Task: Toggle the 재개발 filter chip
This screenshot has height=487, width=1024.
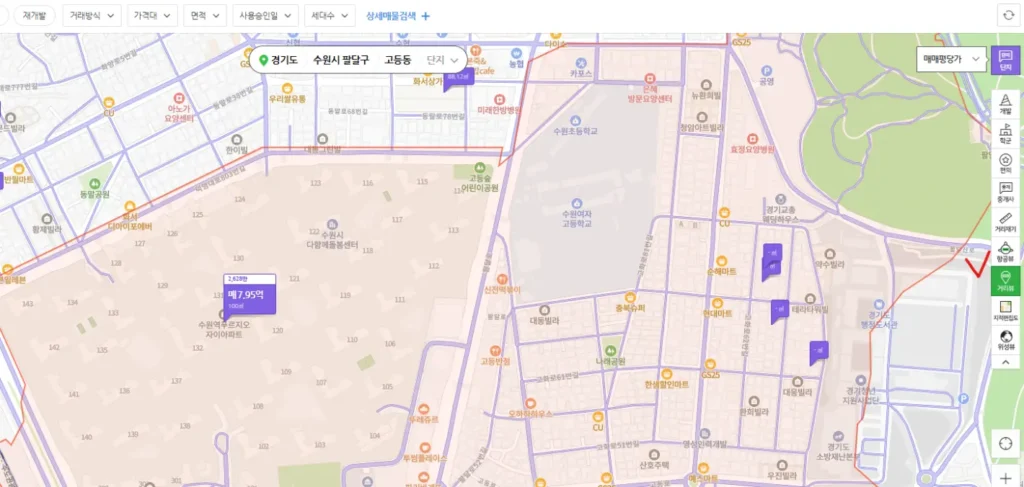Action: pos(34,16)
